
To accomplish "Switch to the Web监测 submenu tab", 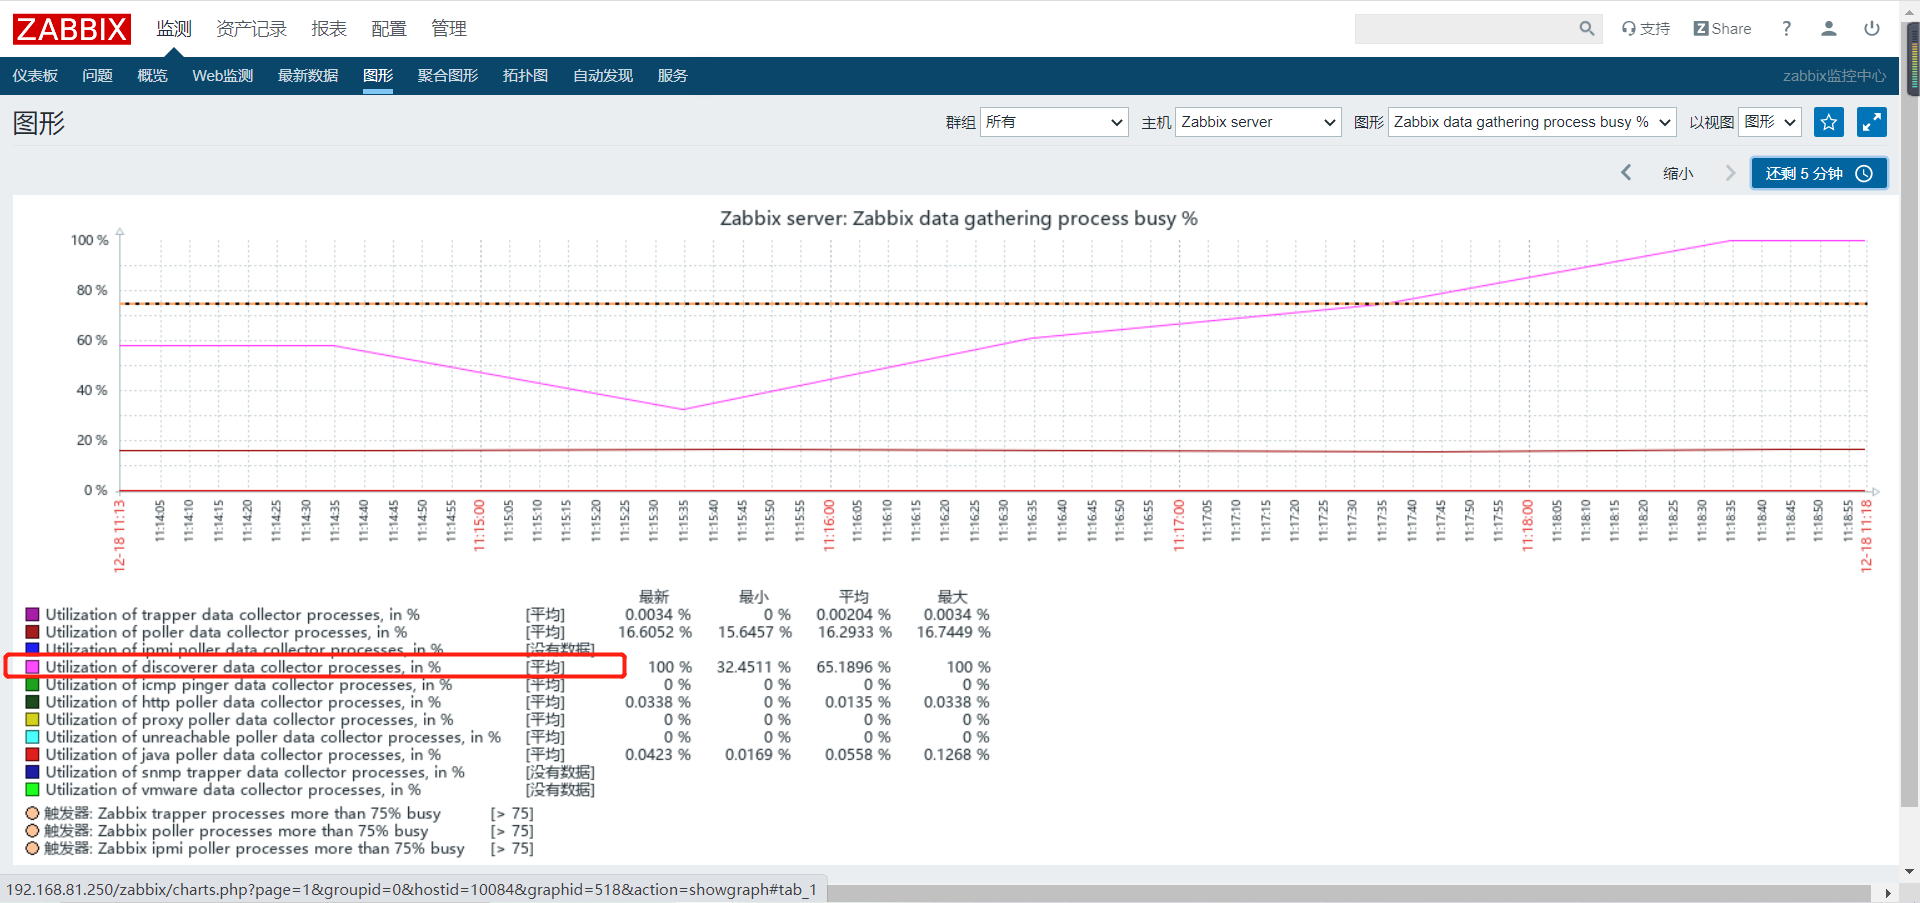I will (x=223, y=76).
